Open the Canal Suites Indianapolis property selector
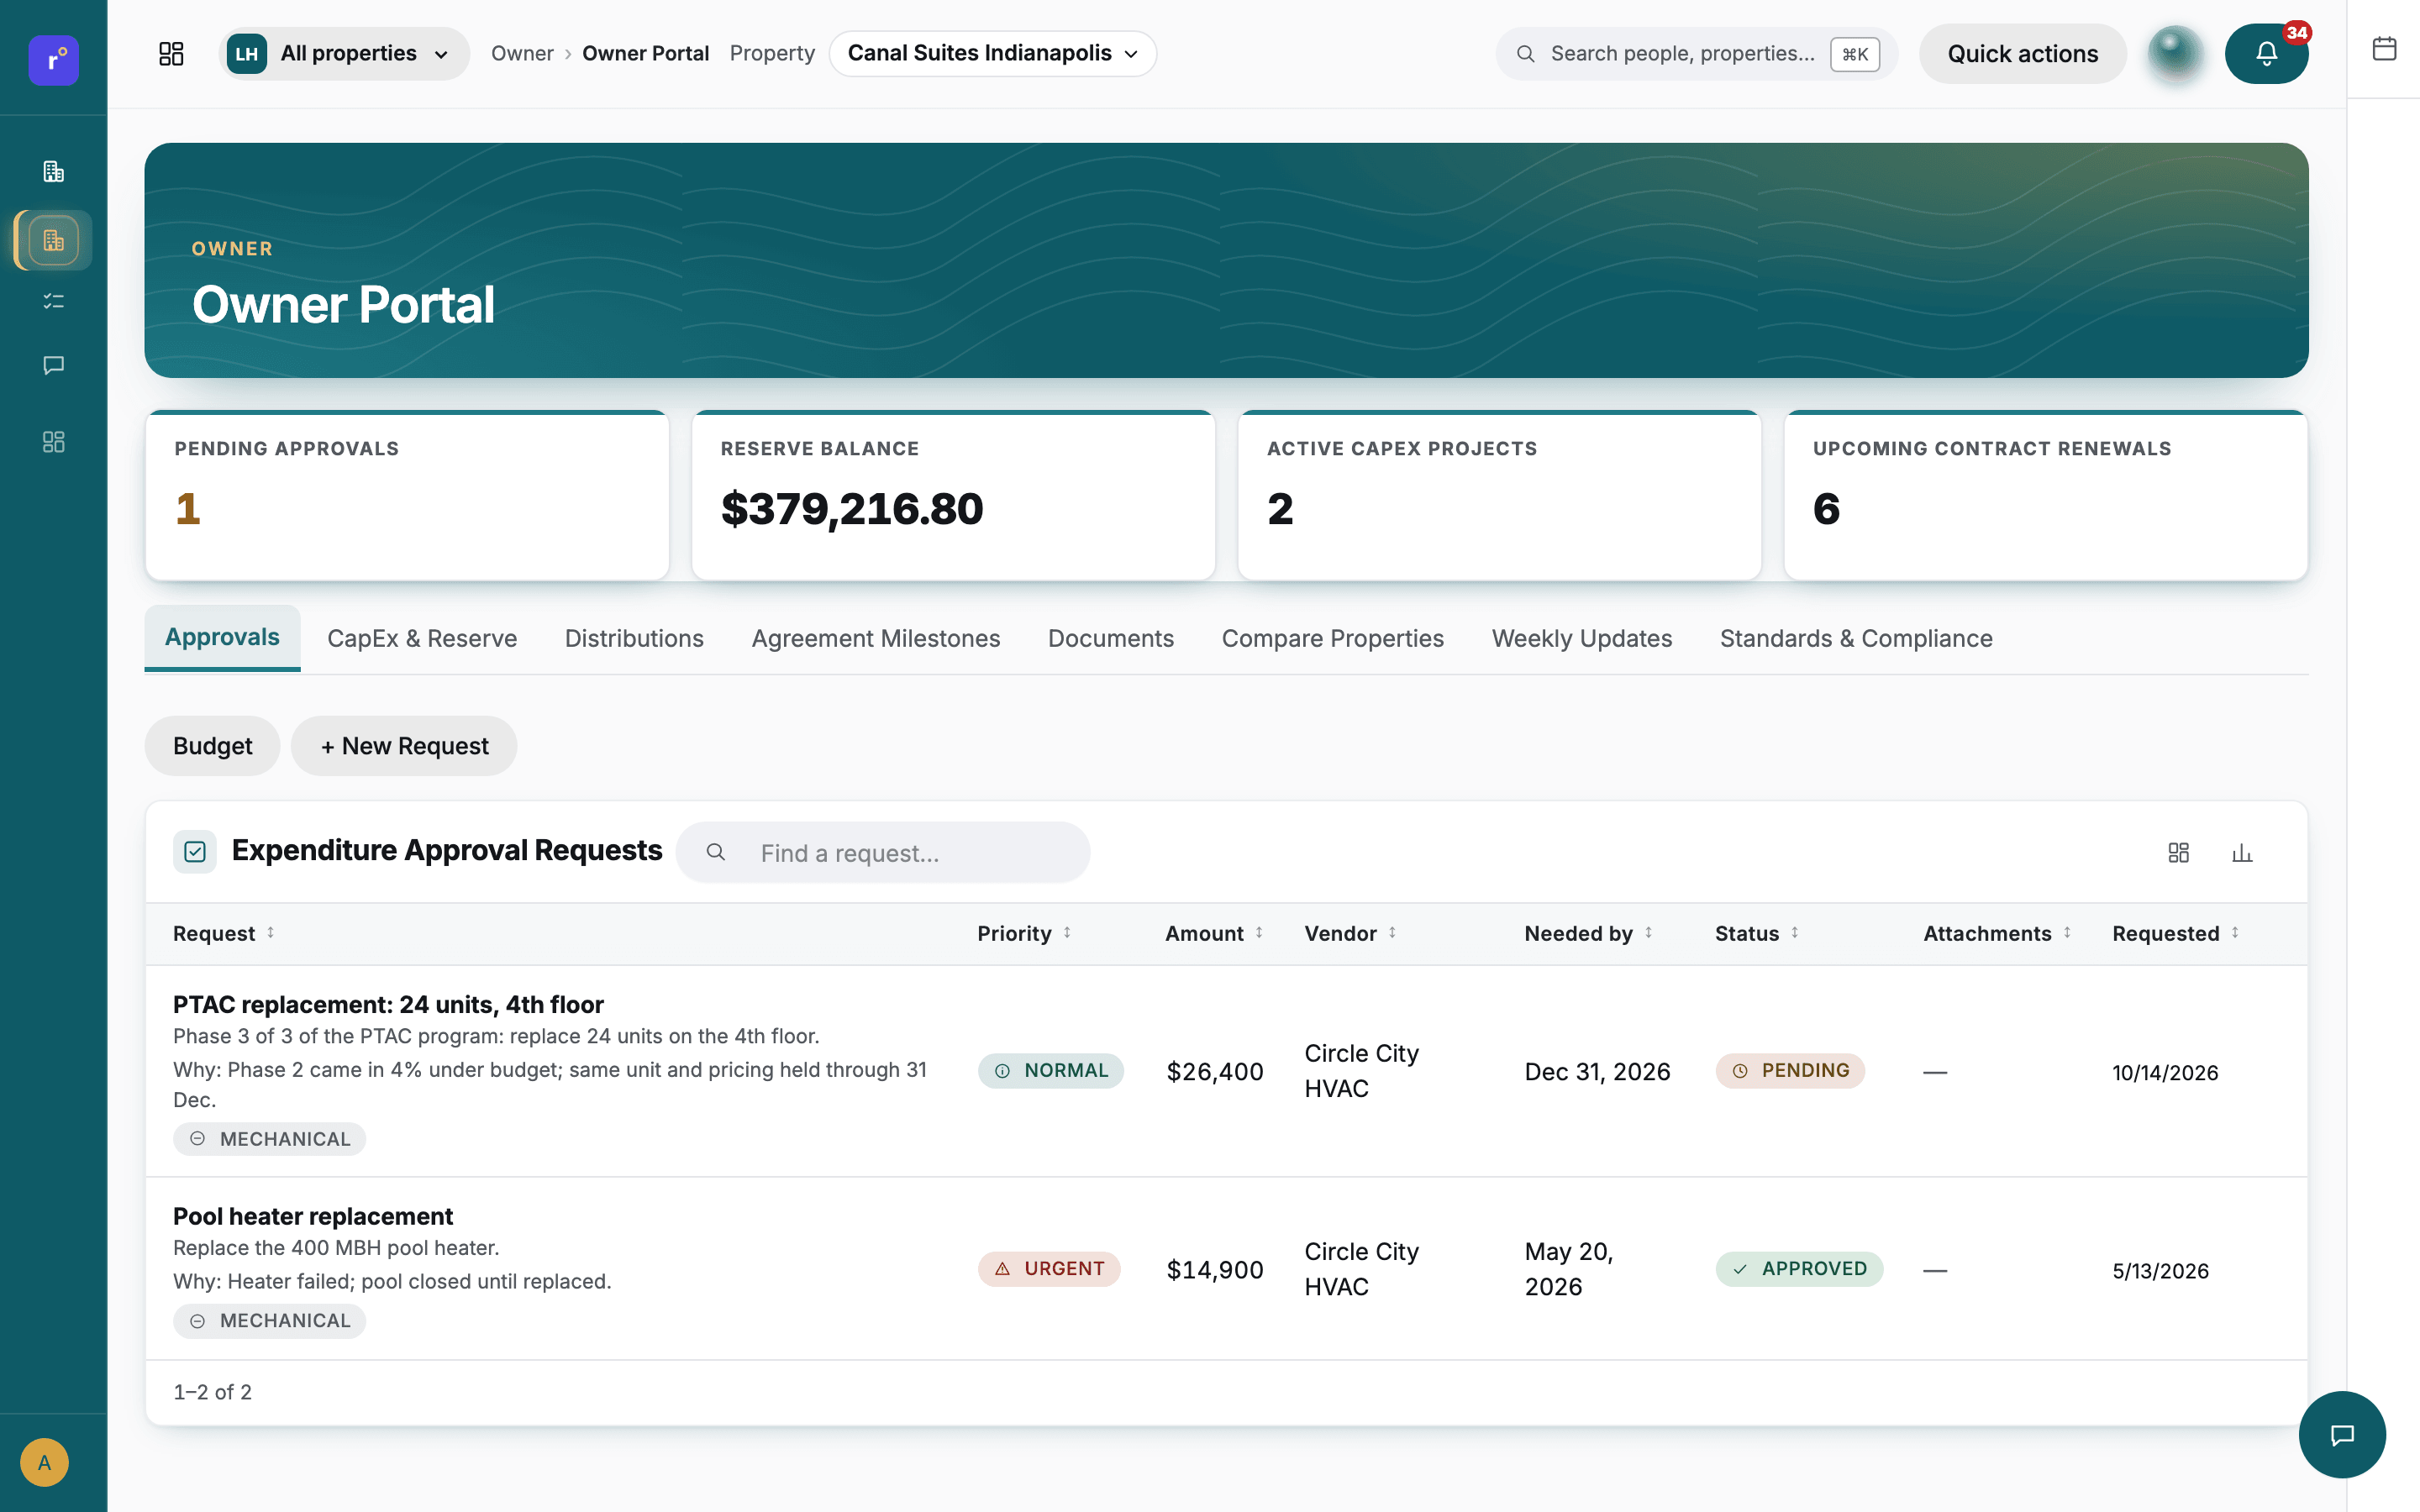Image resolution: width=2420 pixels, height=1512 pixels. [x=992, y=54]
